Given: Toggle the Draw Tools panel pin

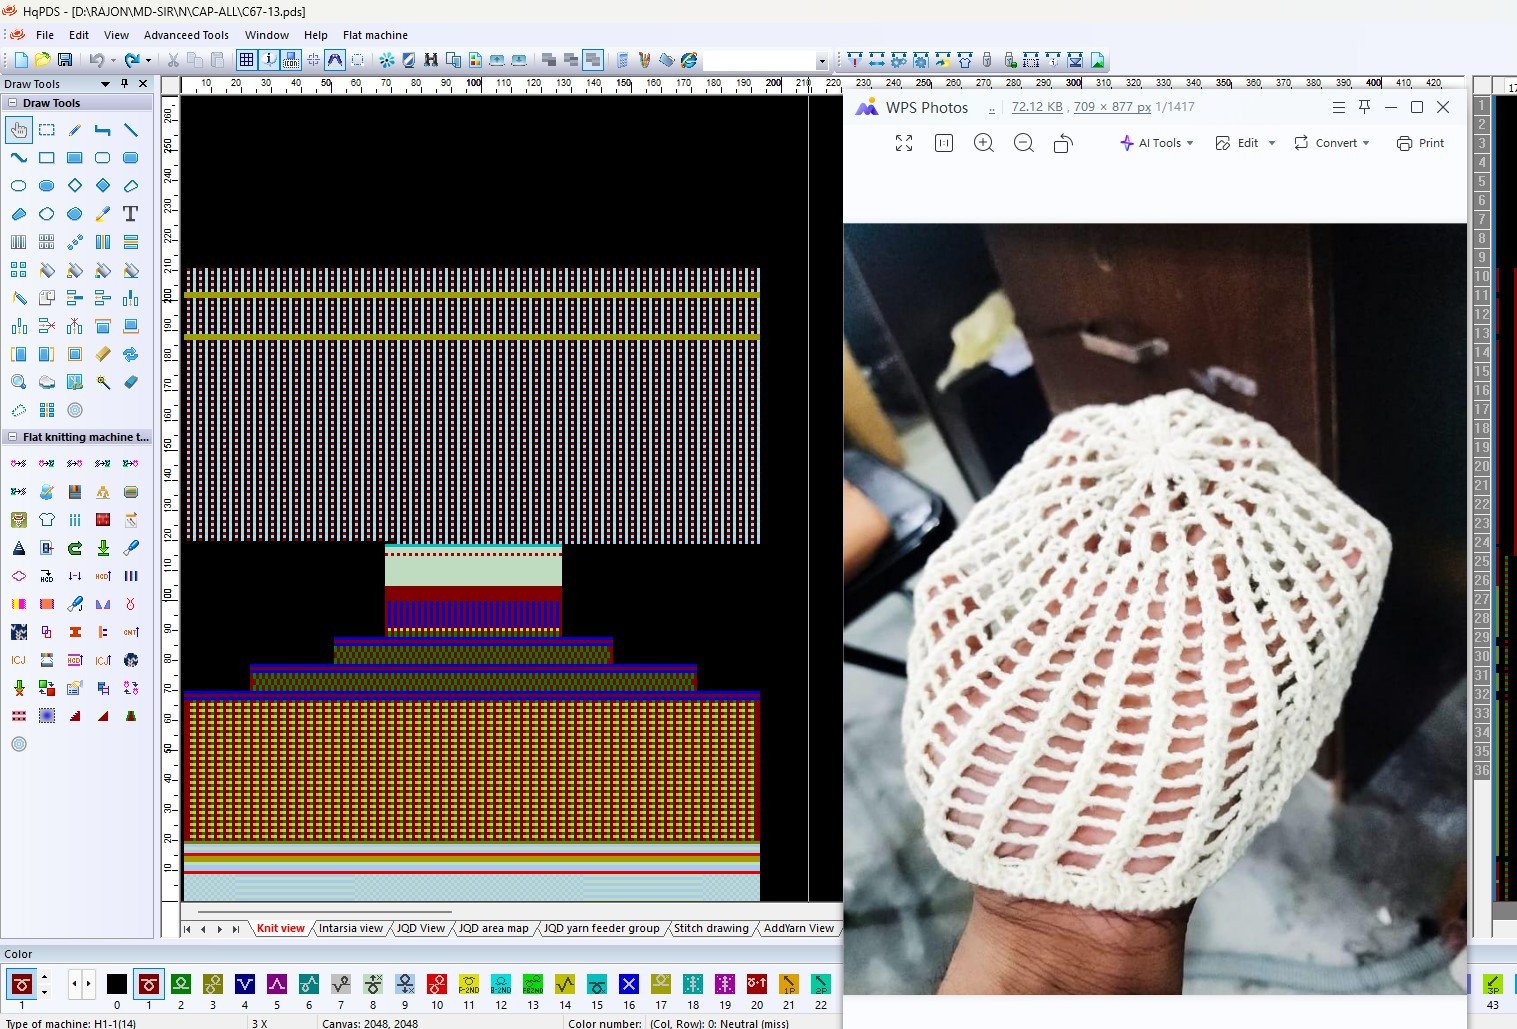Looking at the screenshot, I should tap(124, 84).
